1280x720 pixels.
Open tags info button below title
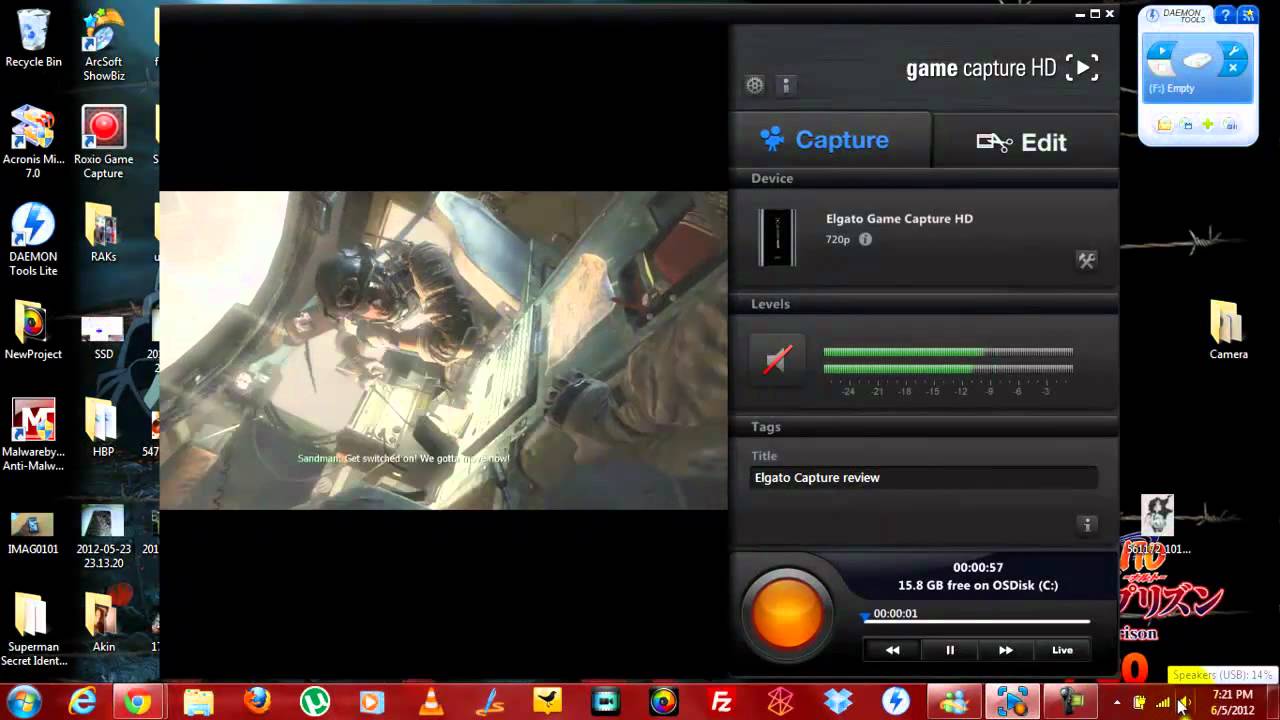pos(1087,524)
